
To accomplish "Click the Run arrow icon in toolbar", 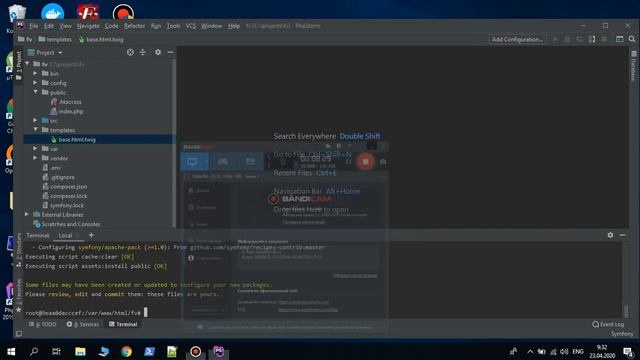I will coord(555,39).
